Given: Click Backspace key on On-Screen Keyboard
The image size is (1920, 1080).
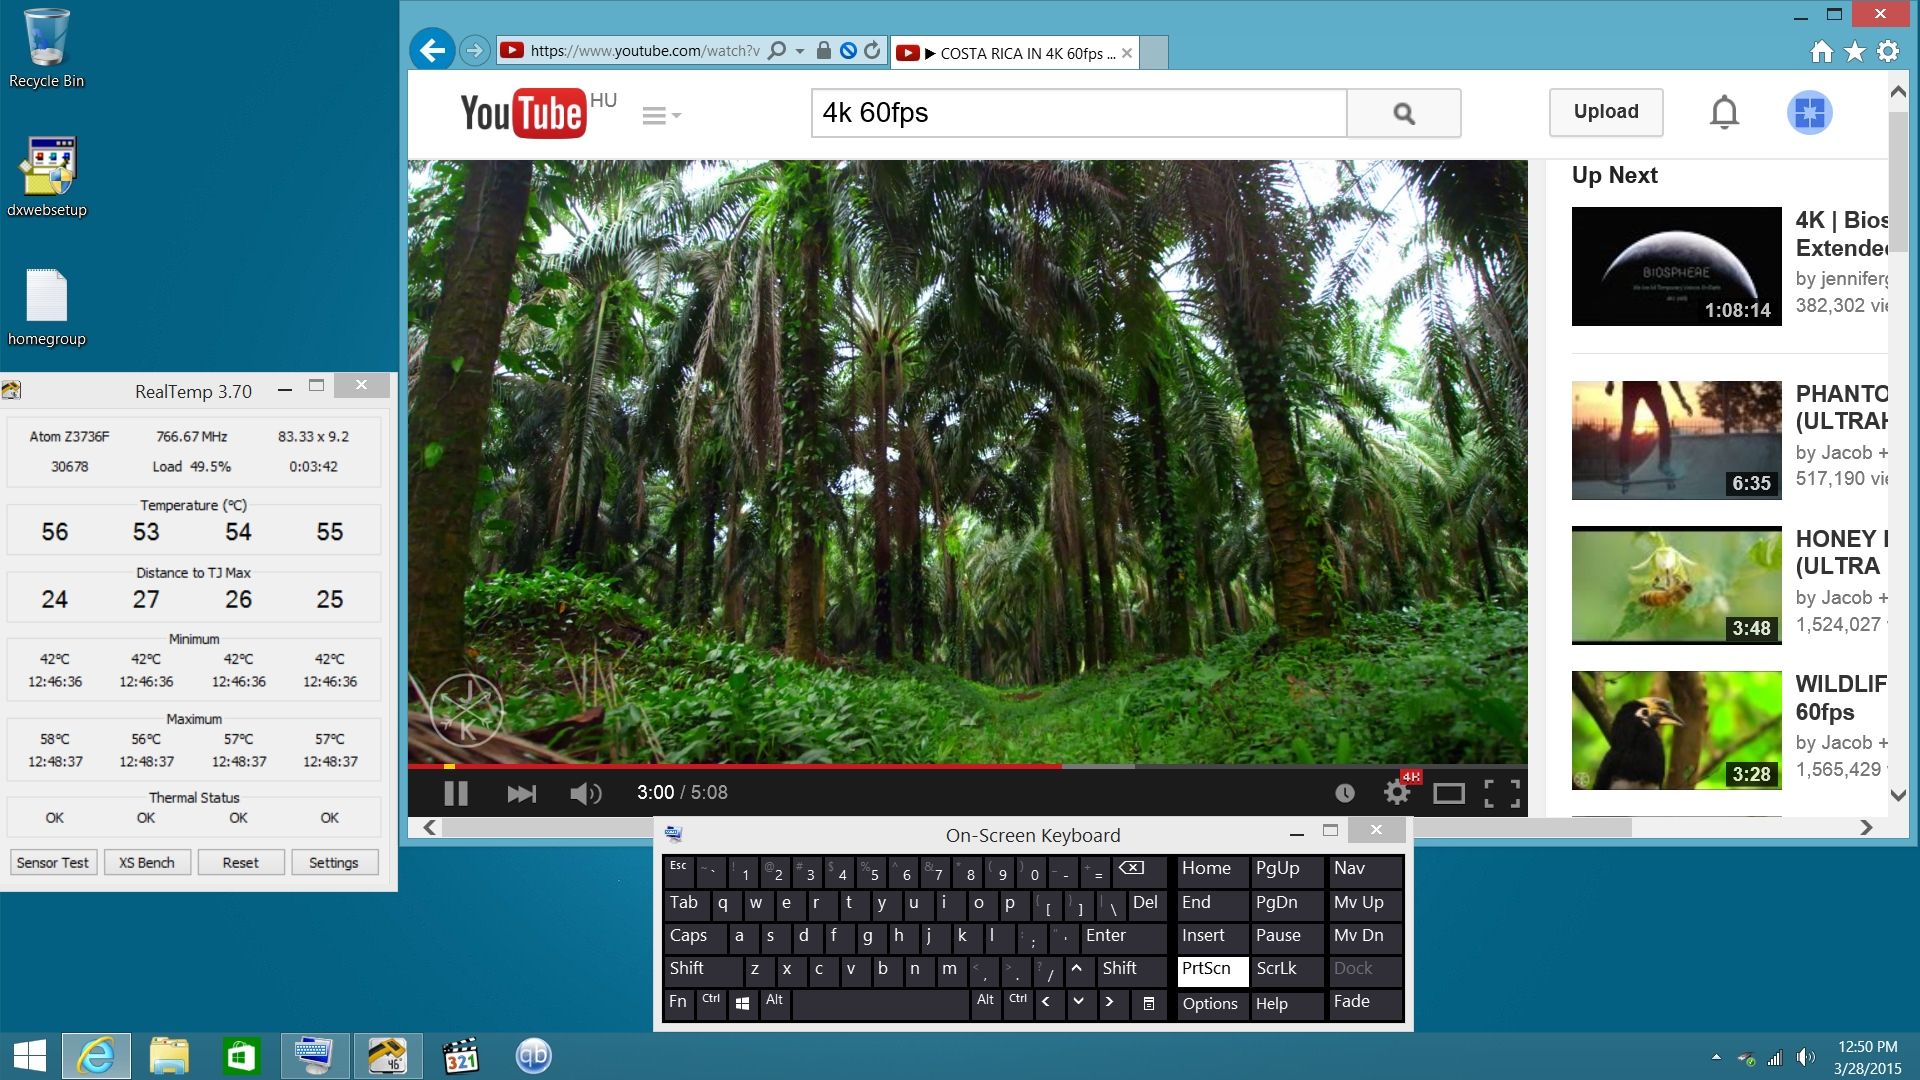Looking at the screenshot, I should (x=1139, y=870).
